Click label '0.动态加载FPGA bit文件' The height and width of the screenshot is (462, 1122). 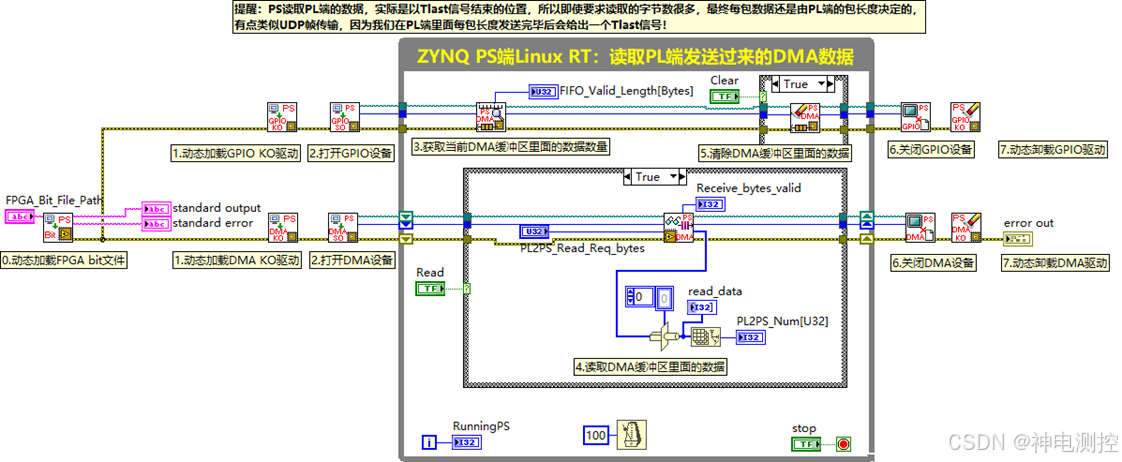(x=64, y=261)
